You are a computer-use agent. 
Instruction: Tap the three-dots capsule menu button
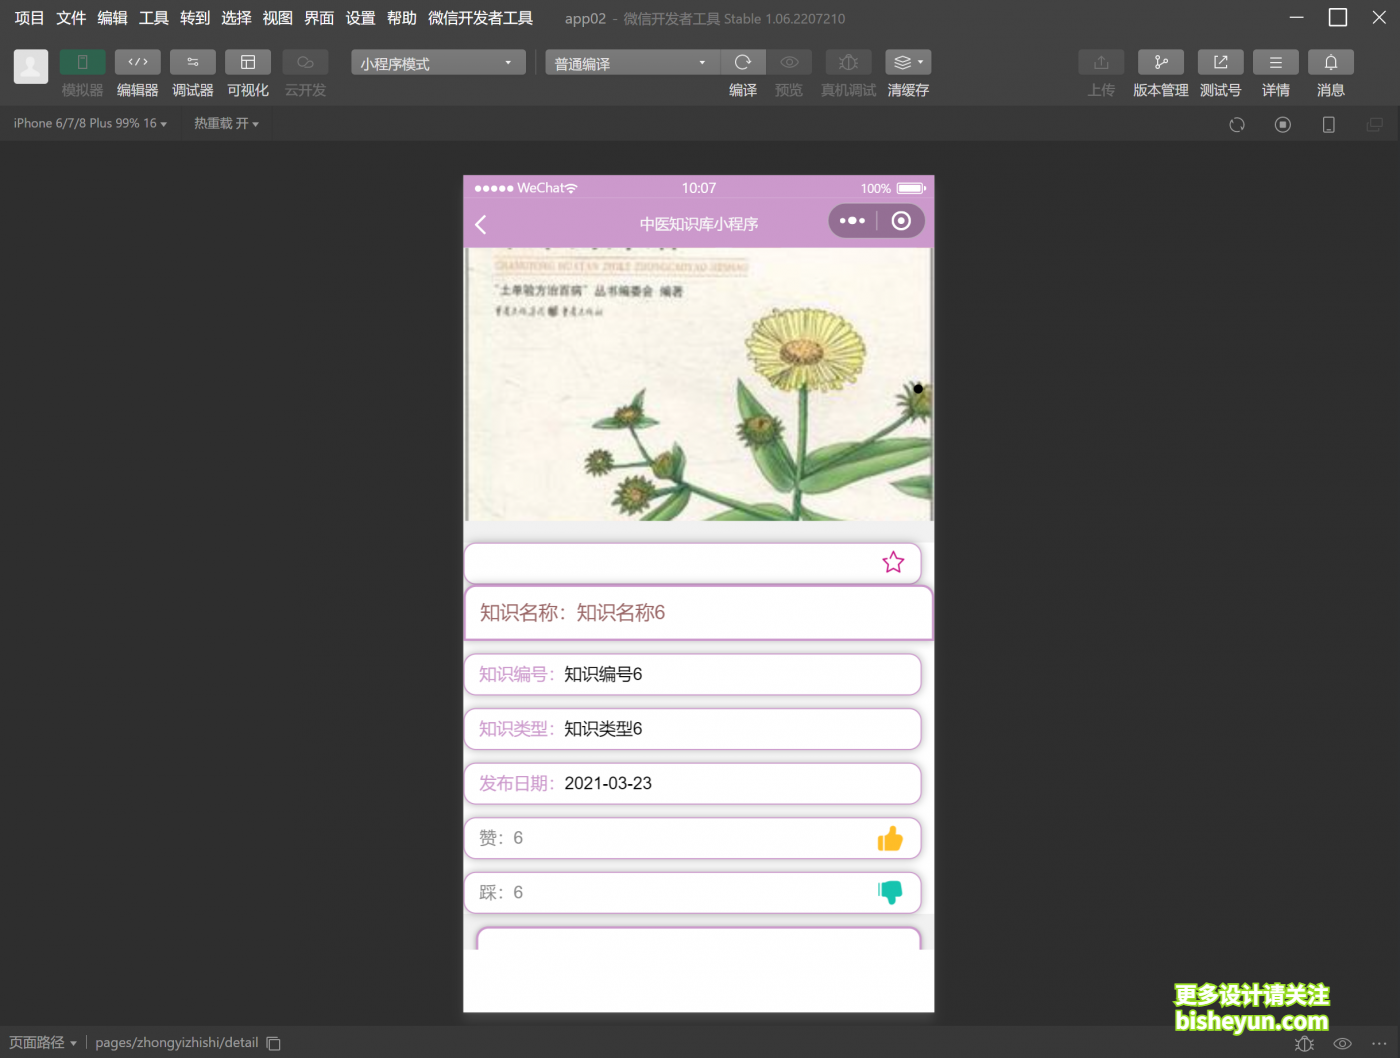852,221
